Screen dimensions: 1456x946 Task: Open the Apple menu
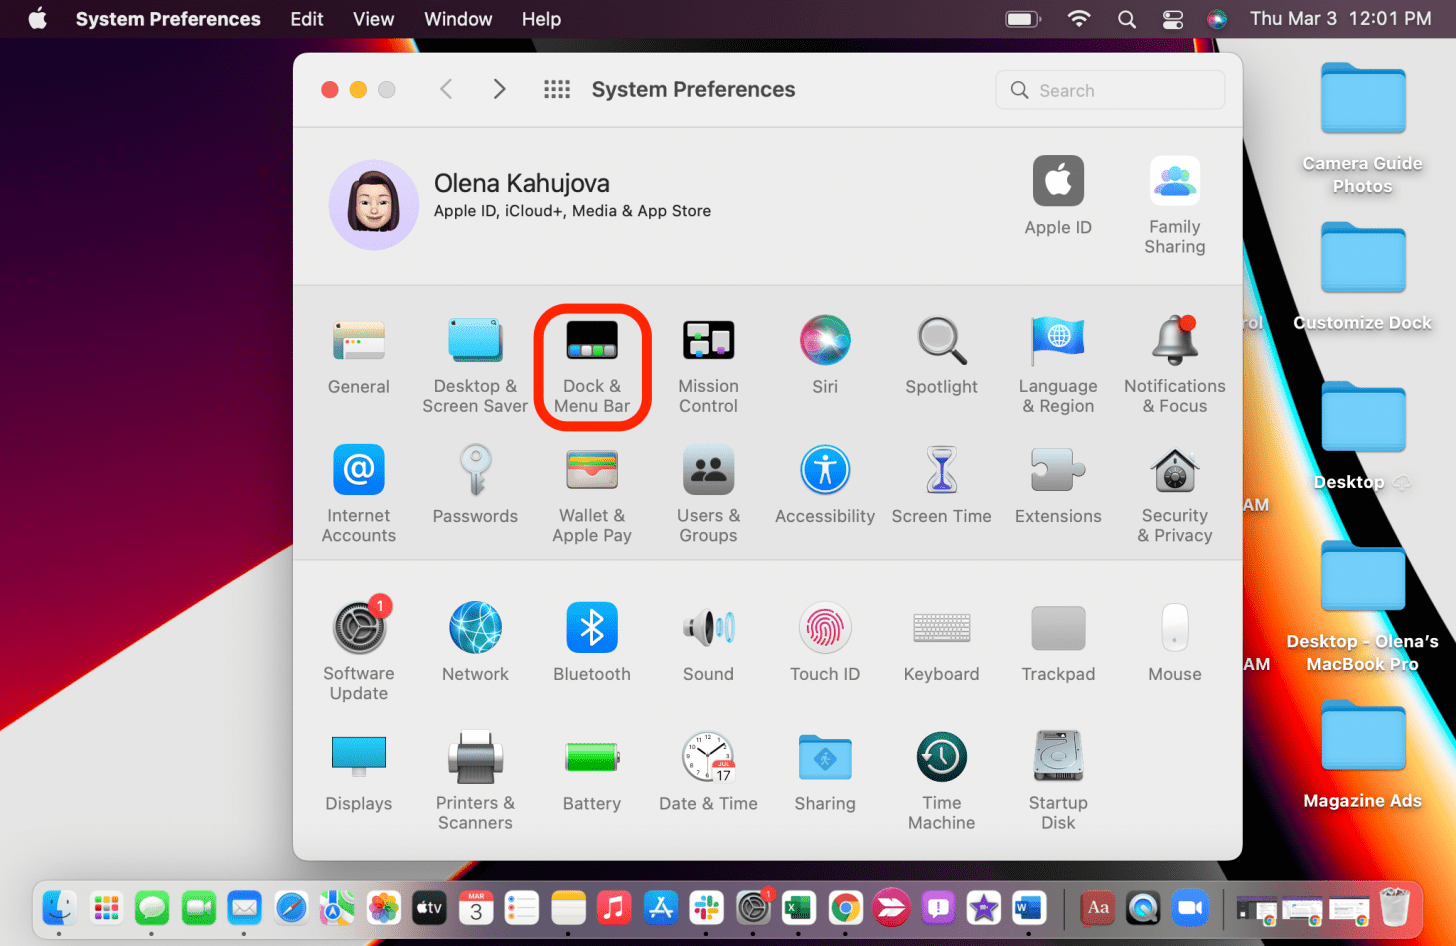pos(37,19)
